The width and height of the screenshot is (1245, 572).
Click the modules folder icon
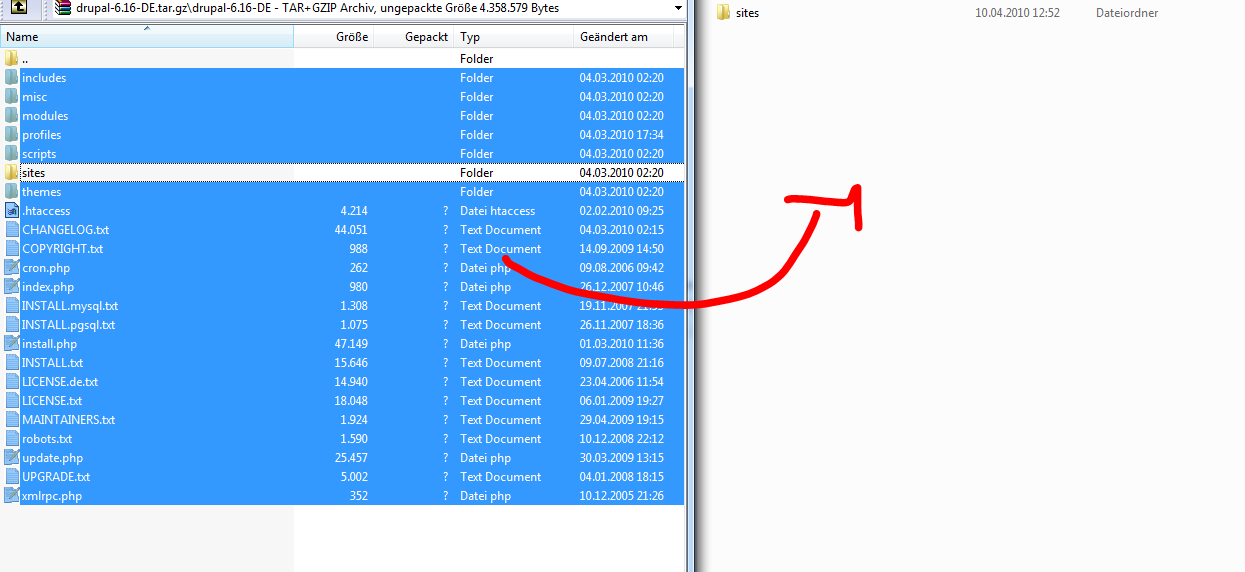(x=11, y=116)
